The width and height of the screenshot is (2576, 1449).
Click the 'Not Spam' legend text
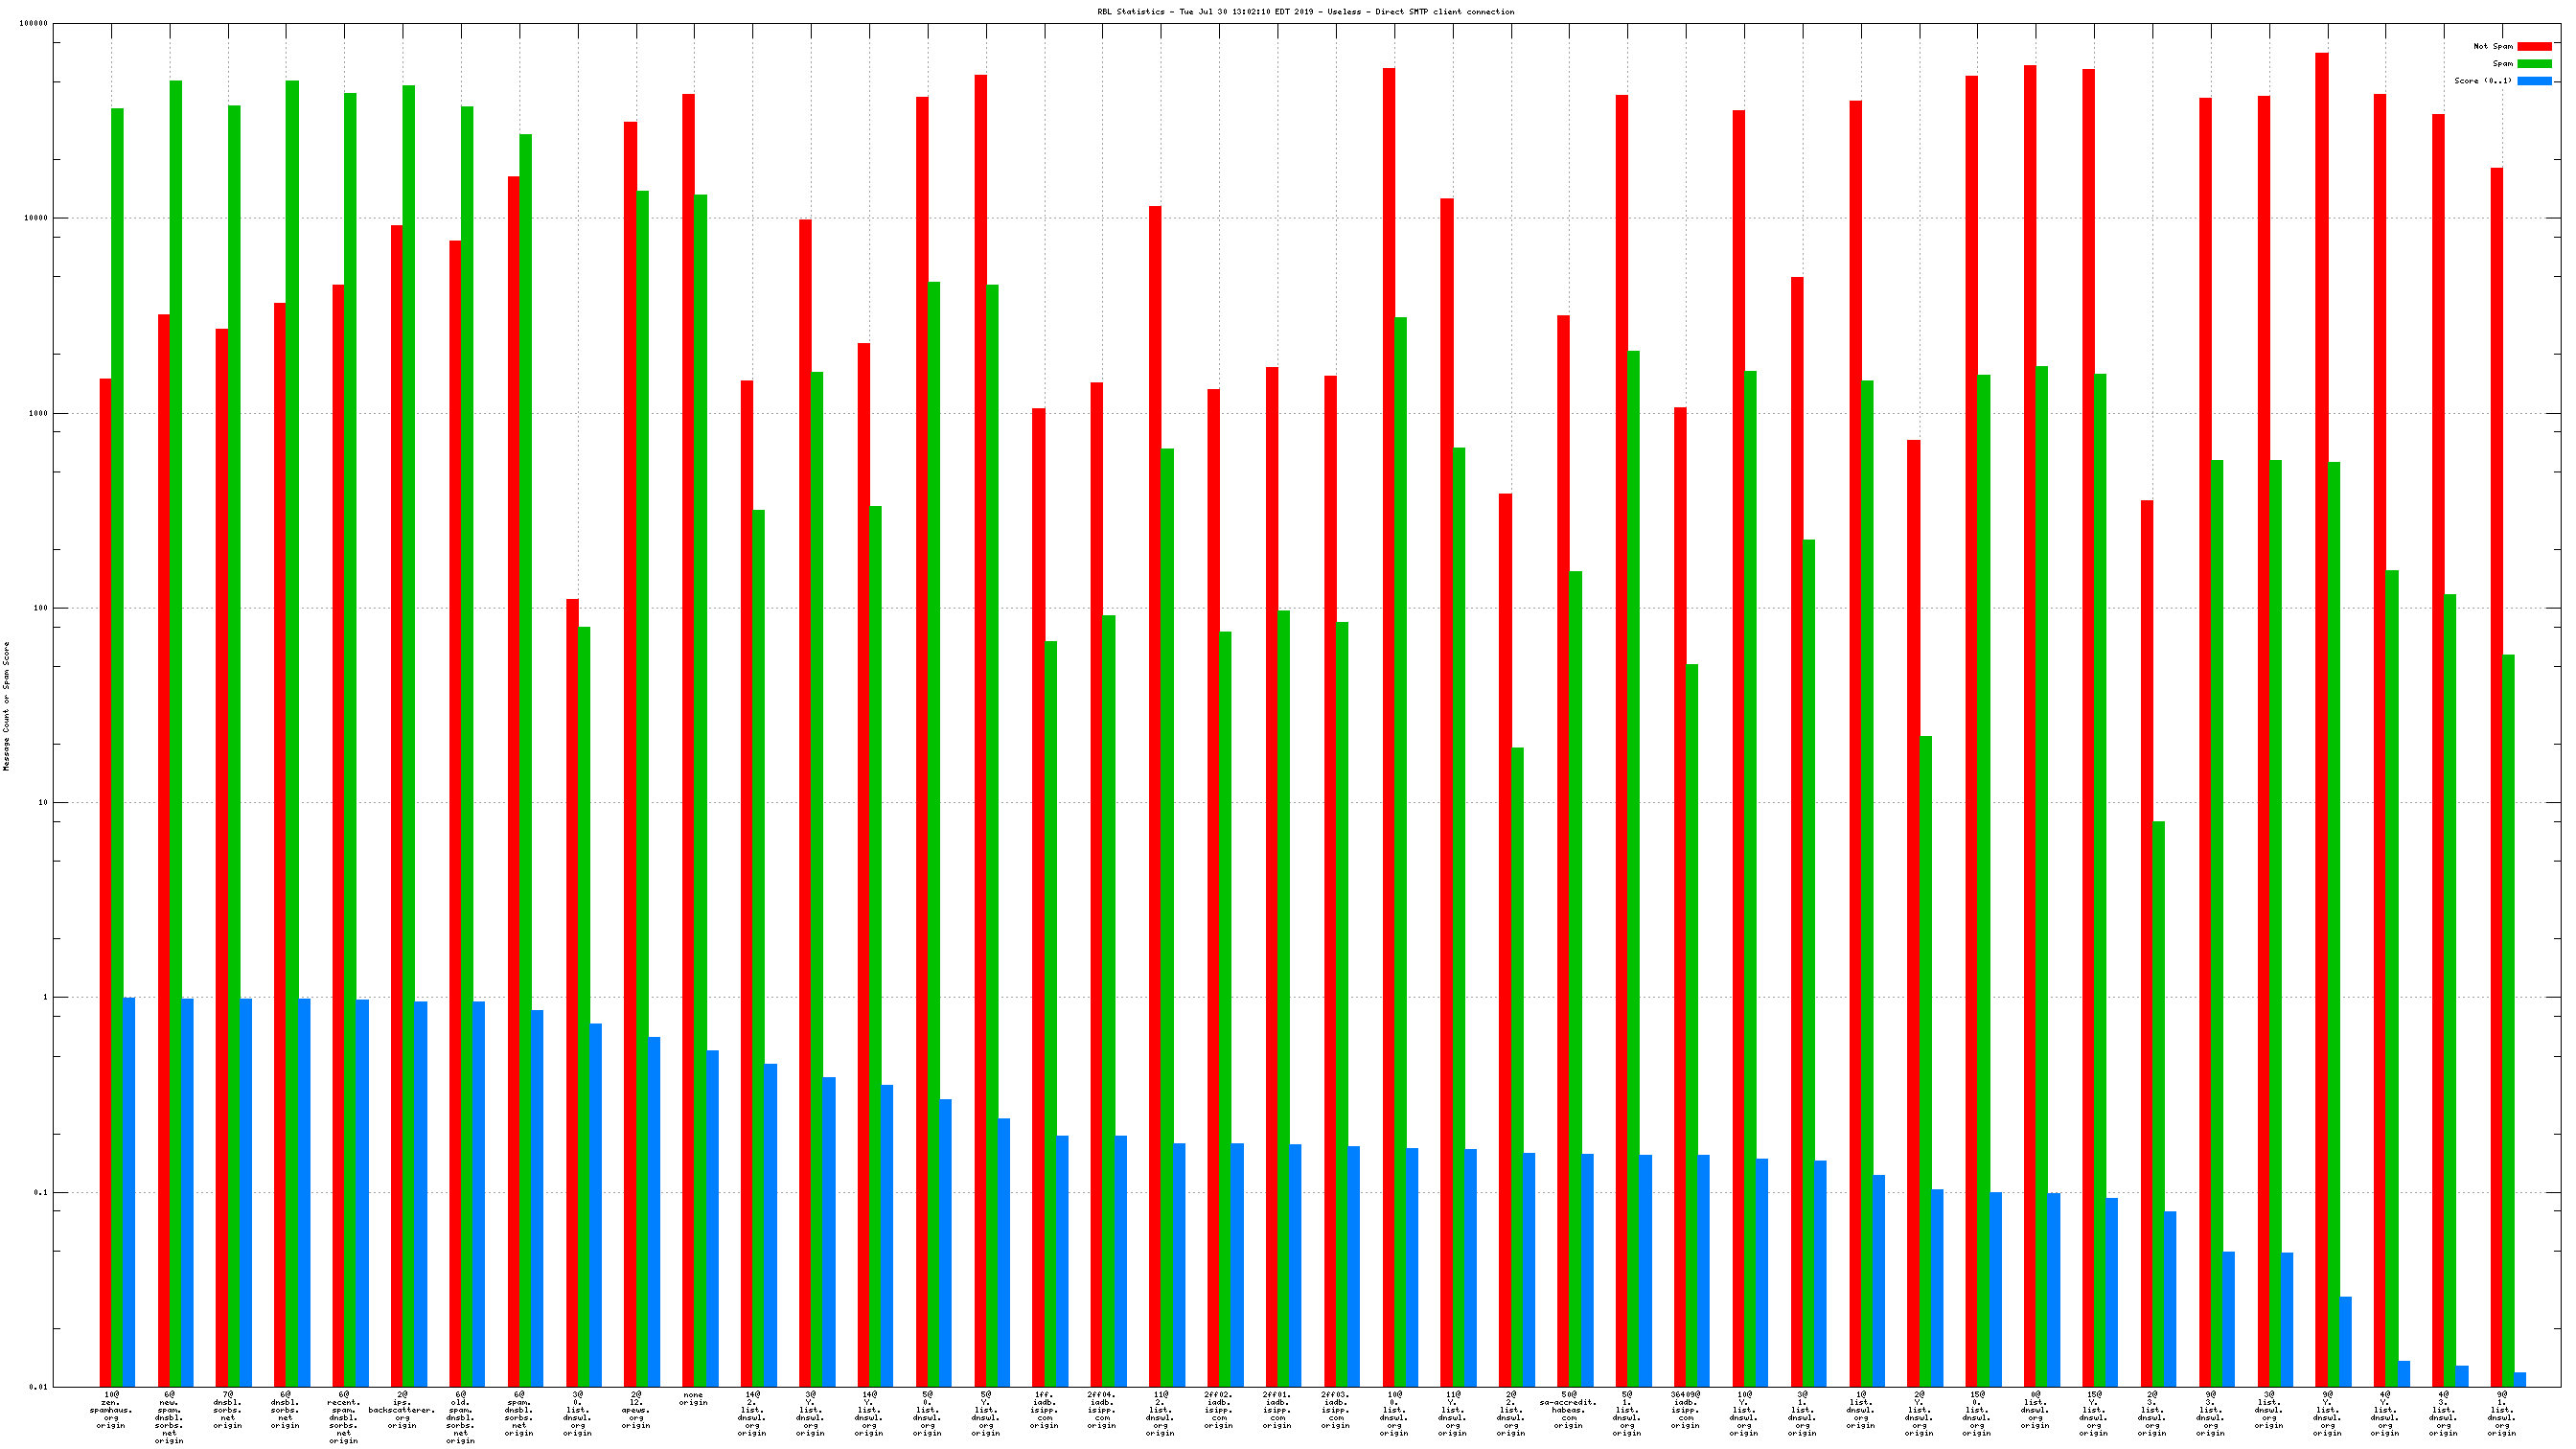point(2492,47)
